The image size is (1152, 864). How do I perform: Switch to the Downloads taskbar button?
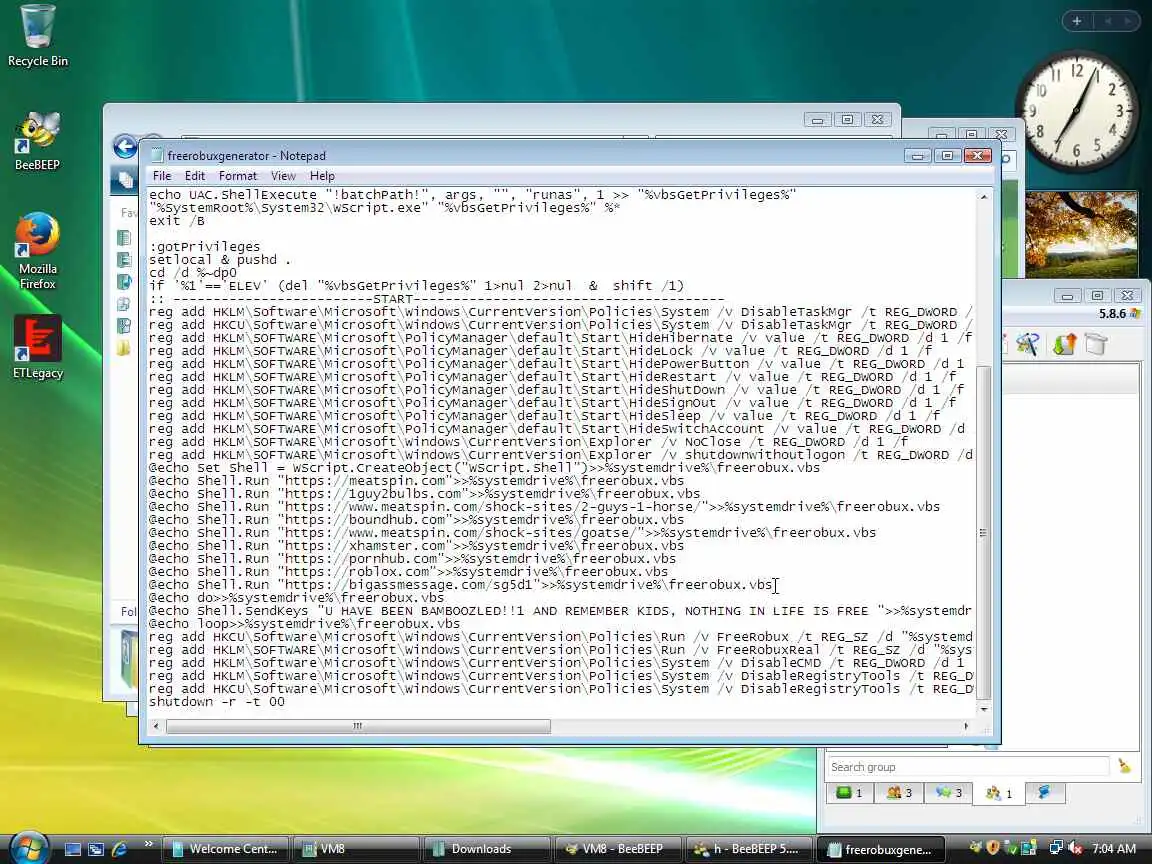488,849
